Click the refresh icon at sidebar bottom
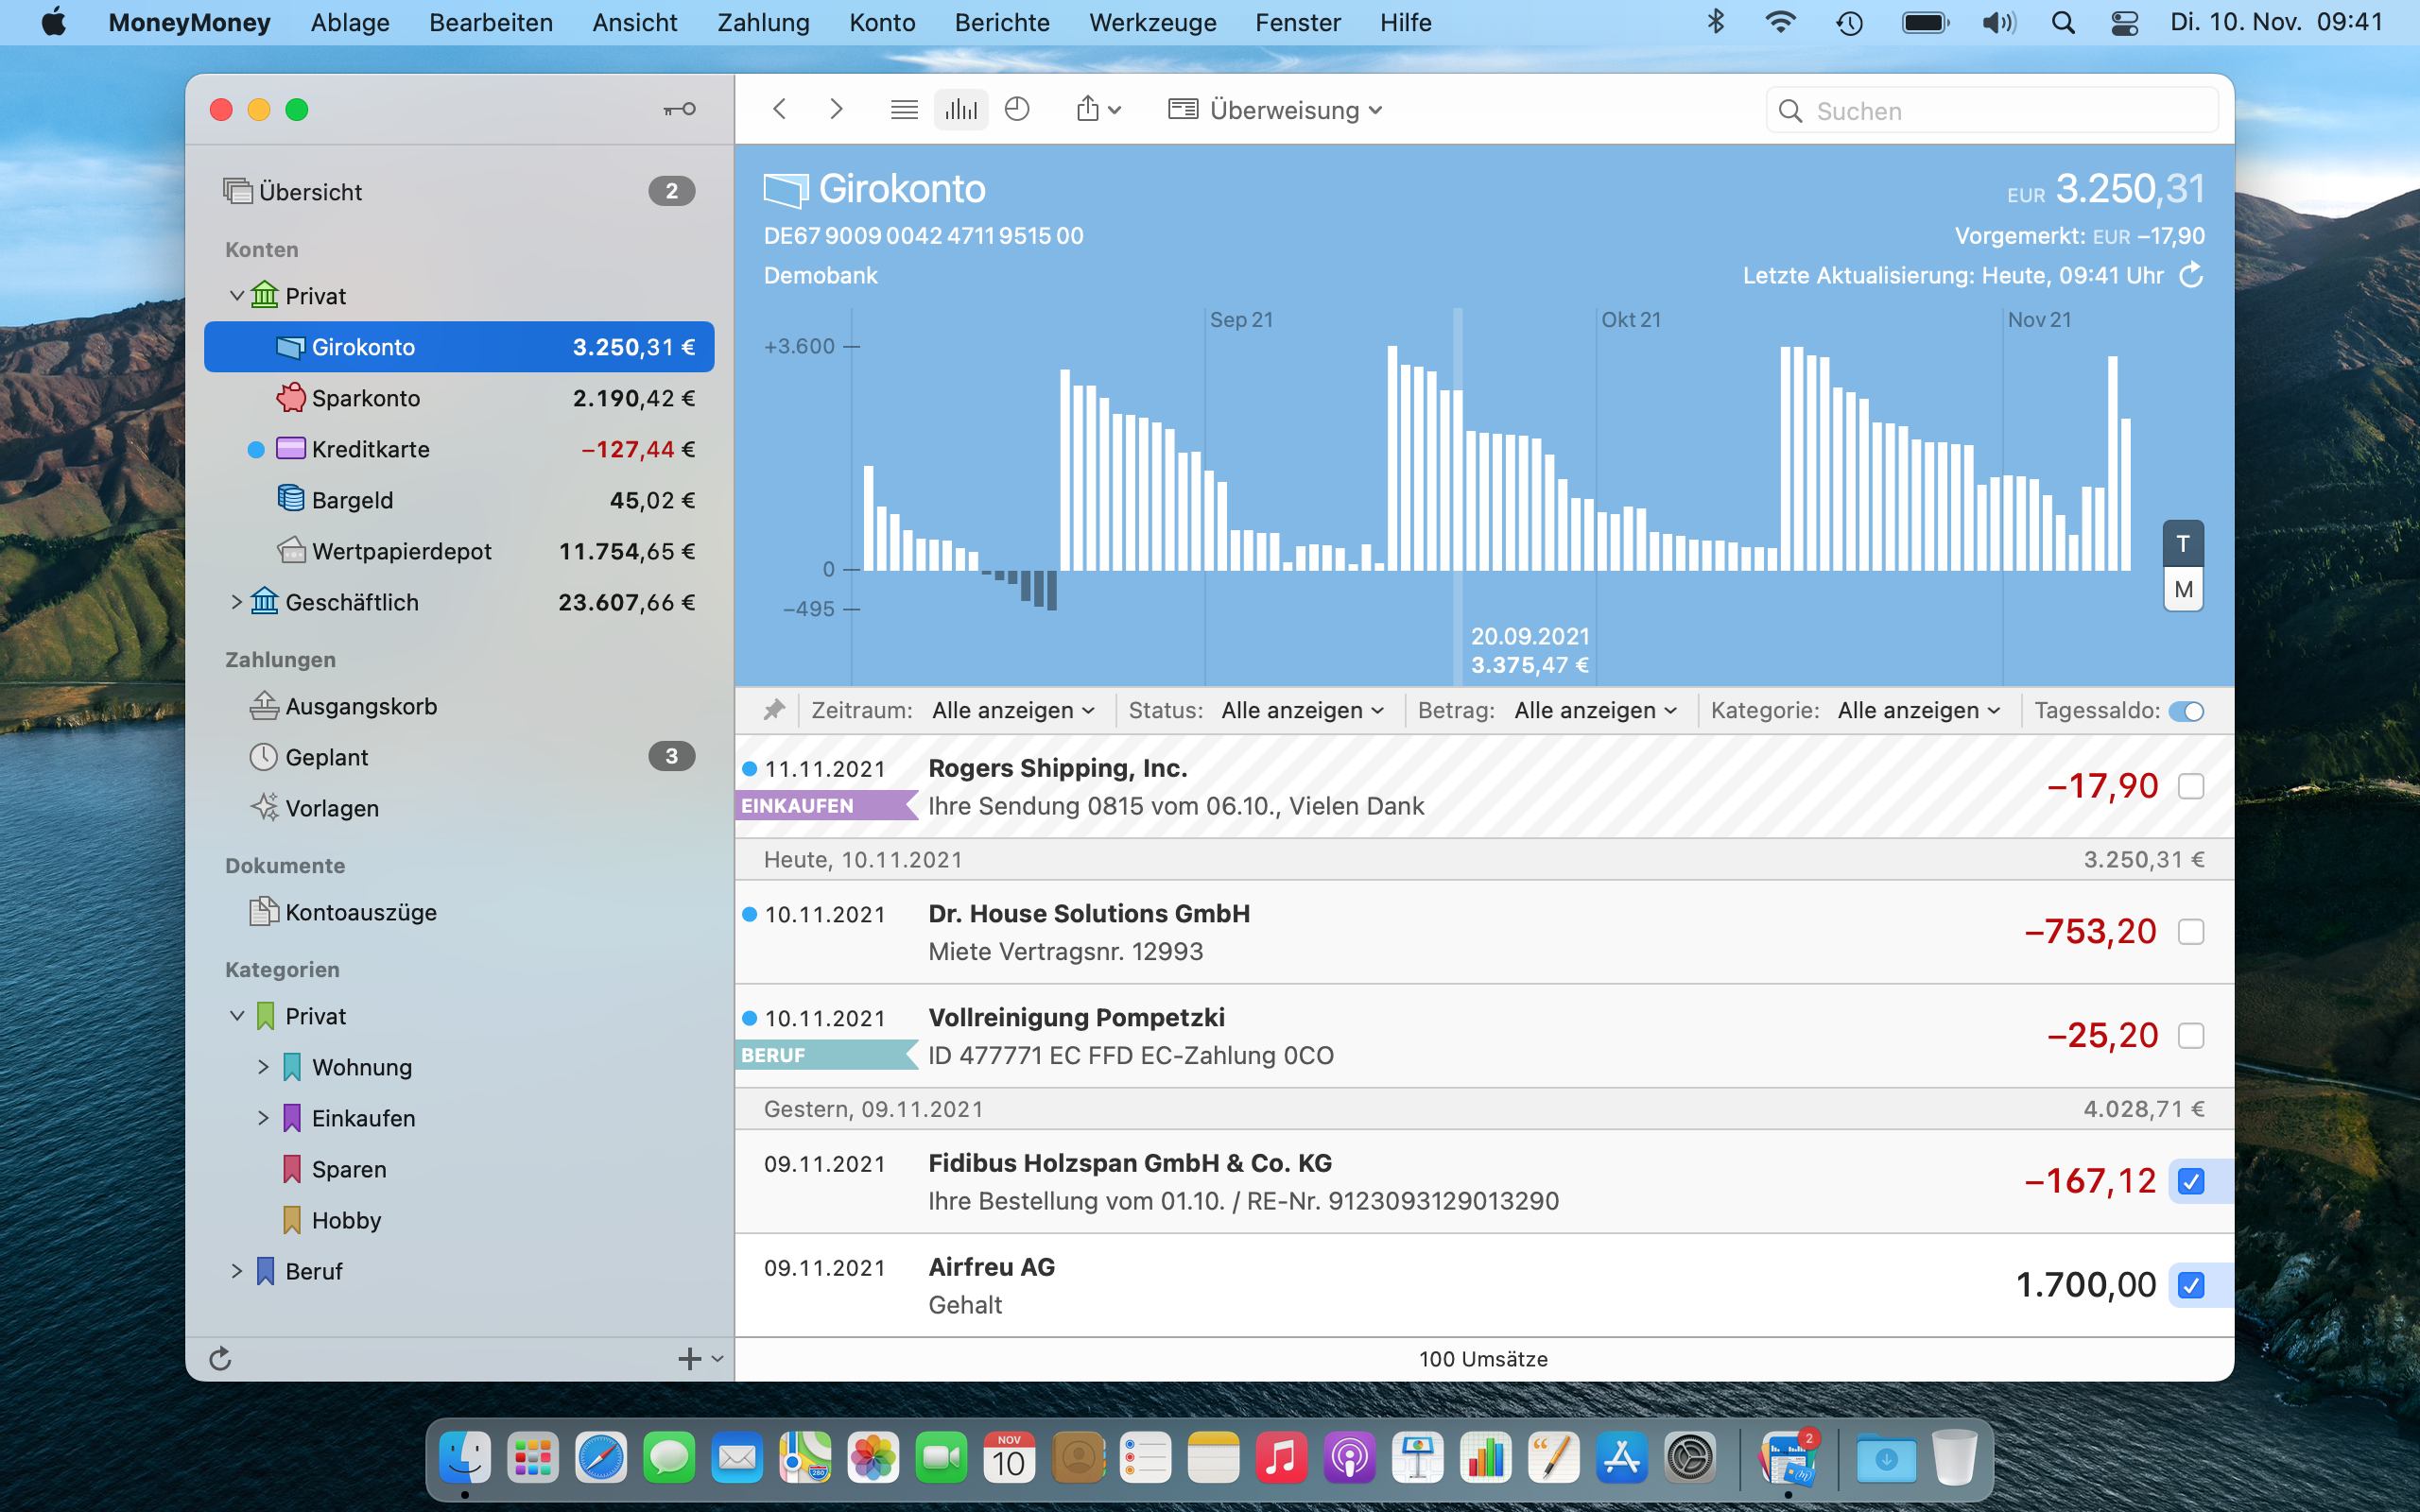 pos(220,1358)
